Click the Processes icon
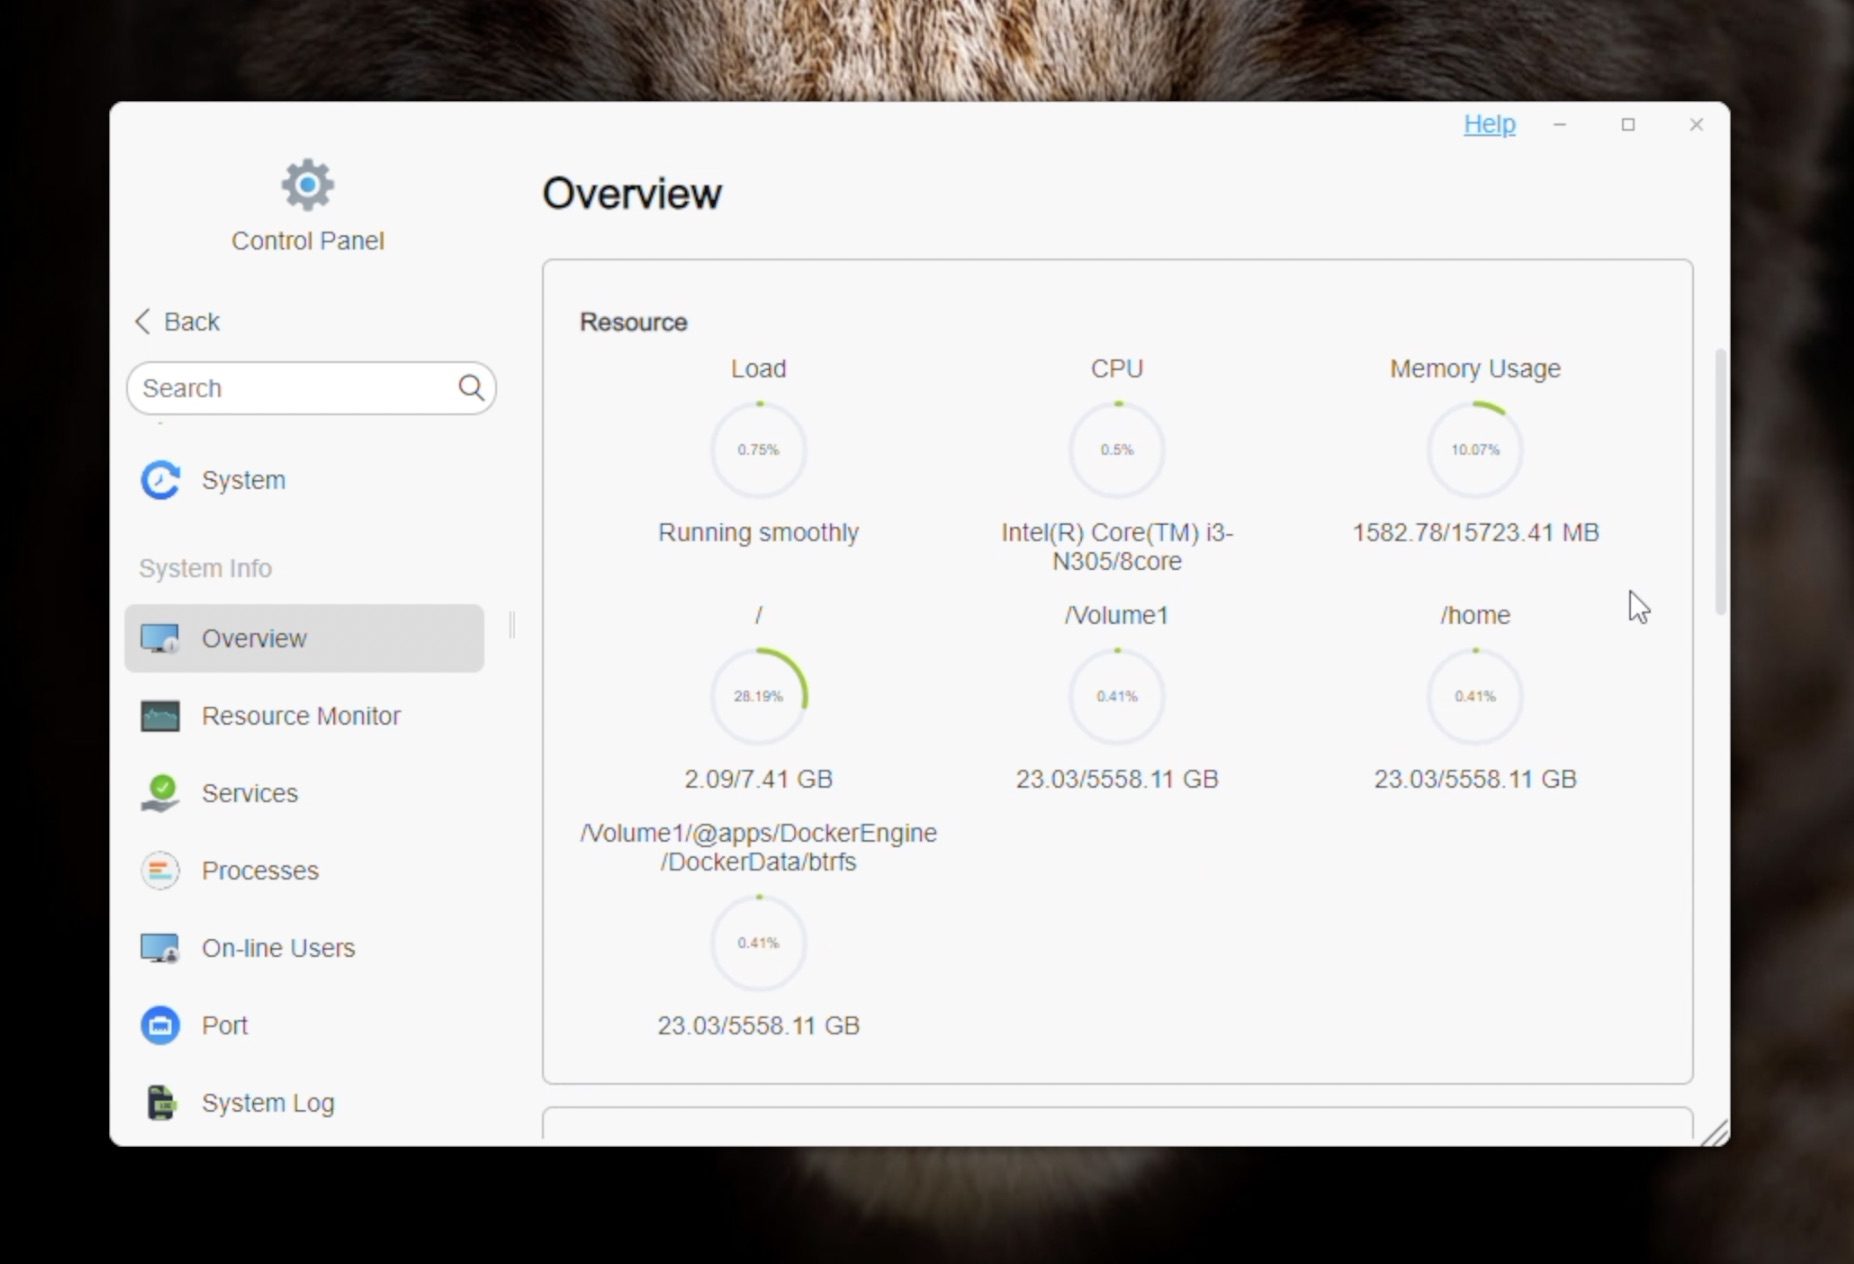 point(160,871)
